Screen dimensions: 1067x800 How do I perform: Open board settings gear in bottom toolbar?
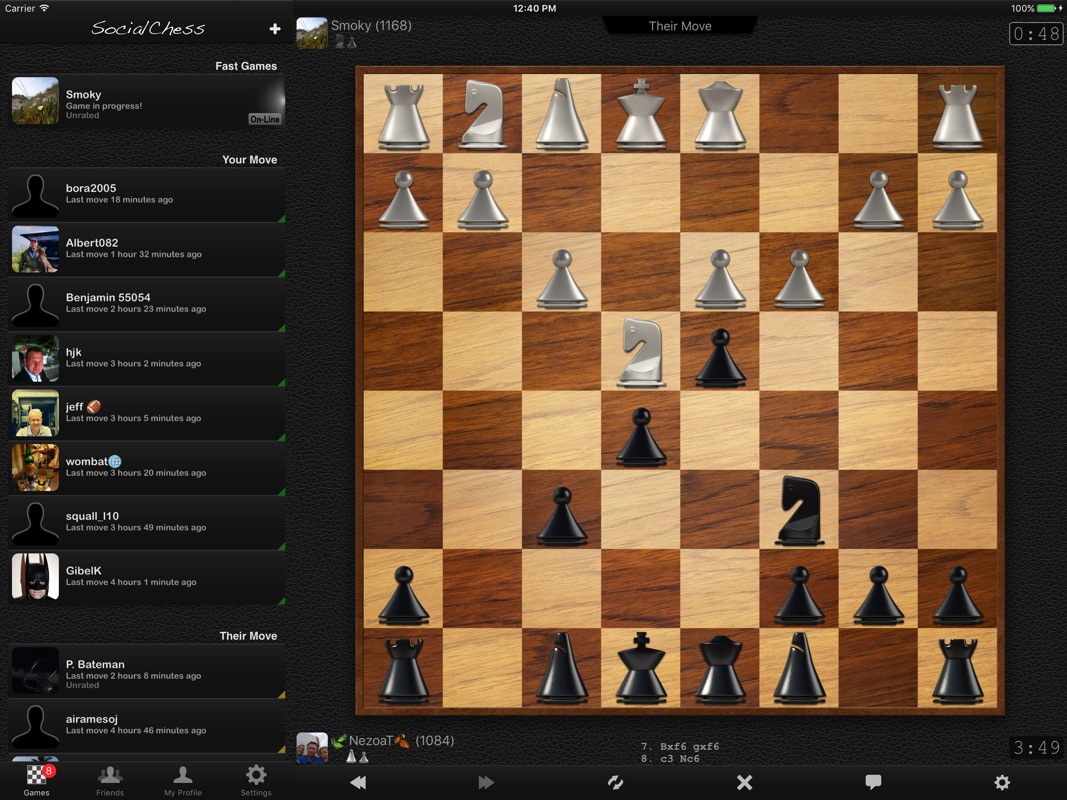coord(1002,783)
